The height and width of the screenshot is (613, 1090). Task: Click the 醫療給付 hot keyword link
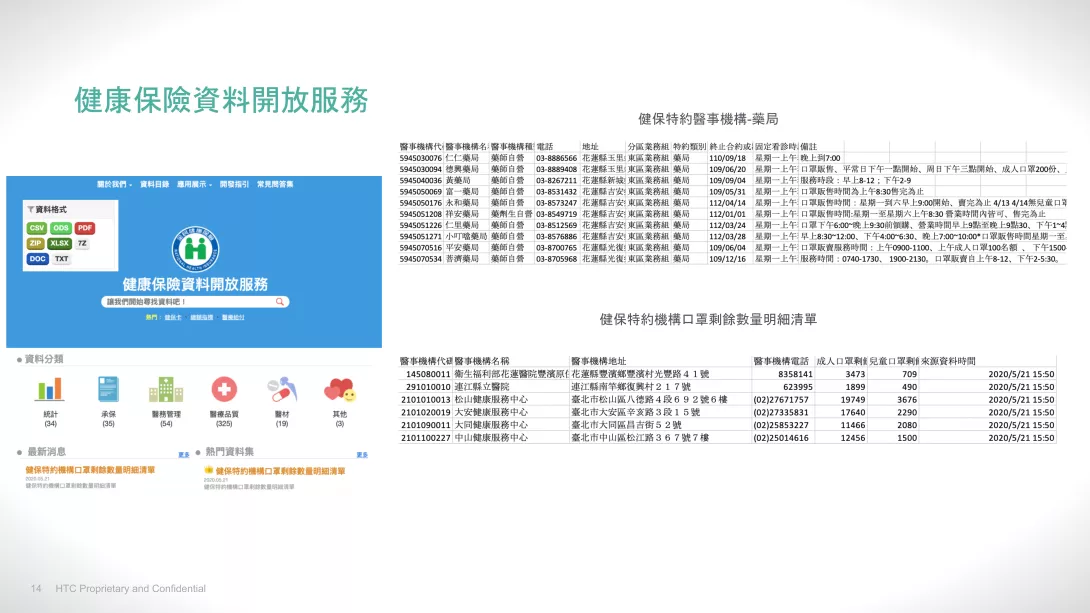[x=233, y=318]
